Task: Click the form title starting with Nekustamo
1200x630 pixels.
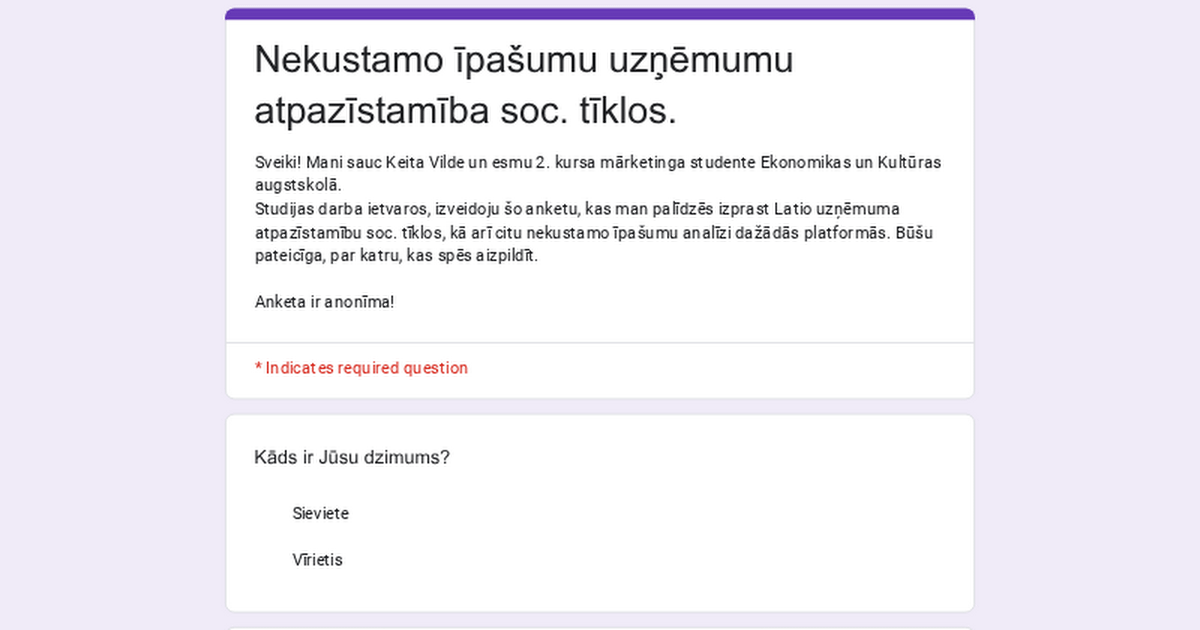Action: [x=523, y=60]
